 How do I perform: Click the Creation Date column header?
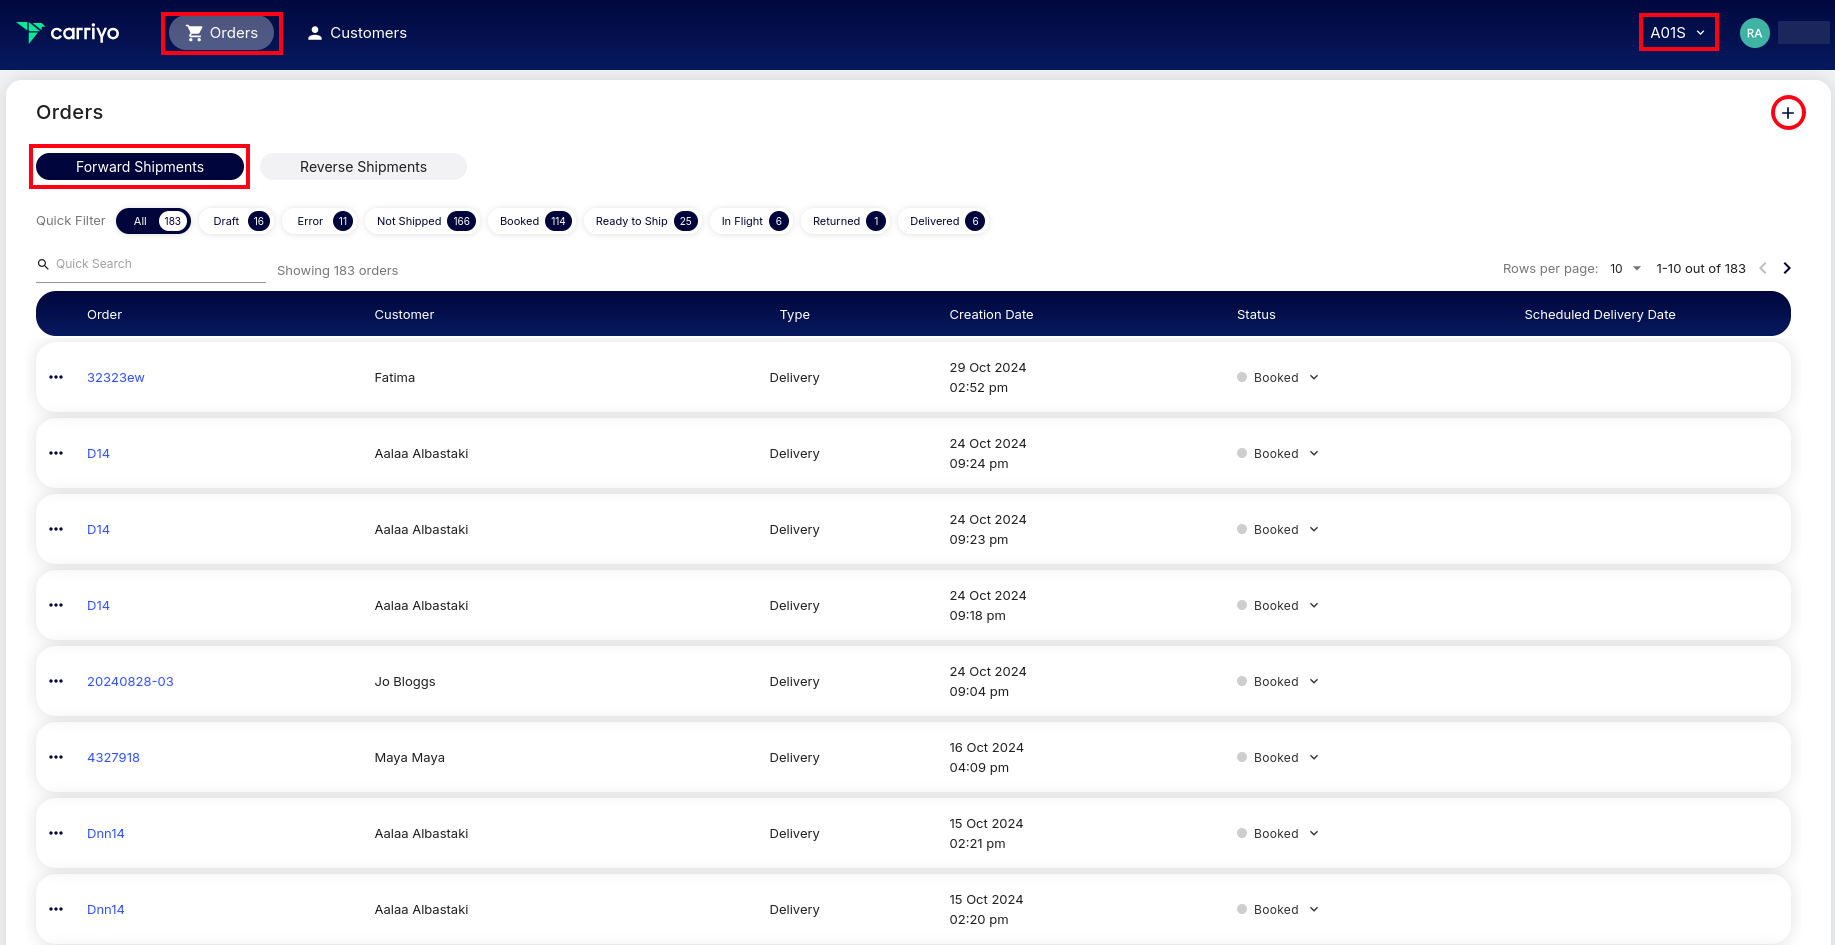991,314
